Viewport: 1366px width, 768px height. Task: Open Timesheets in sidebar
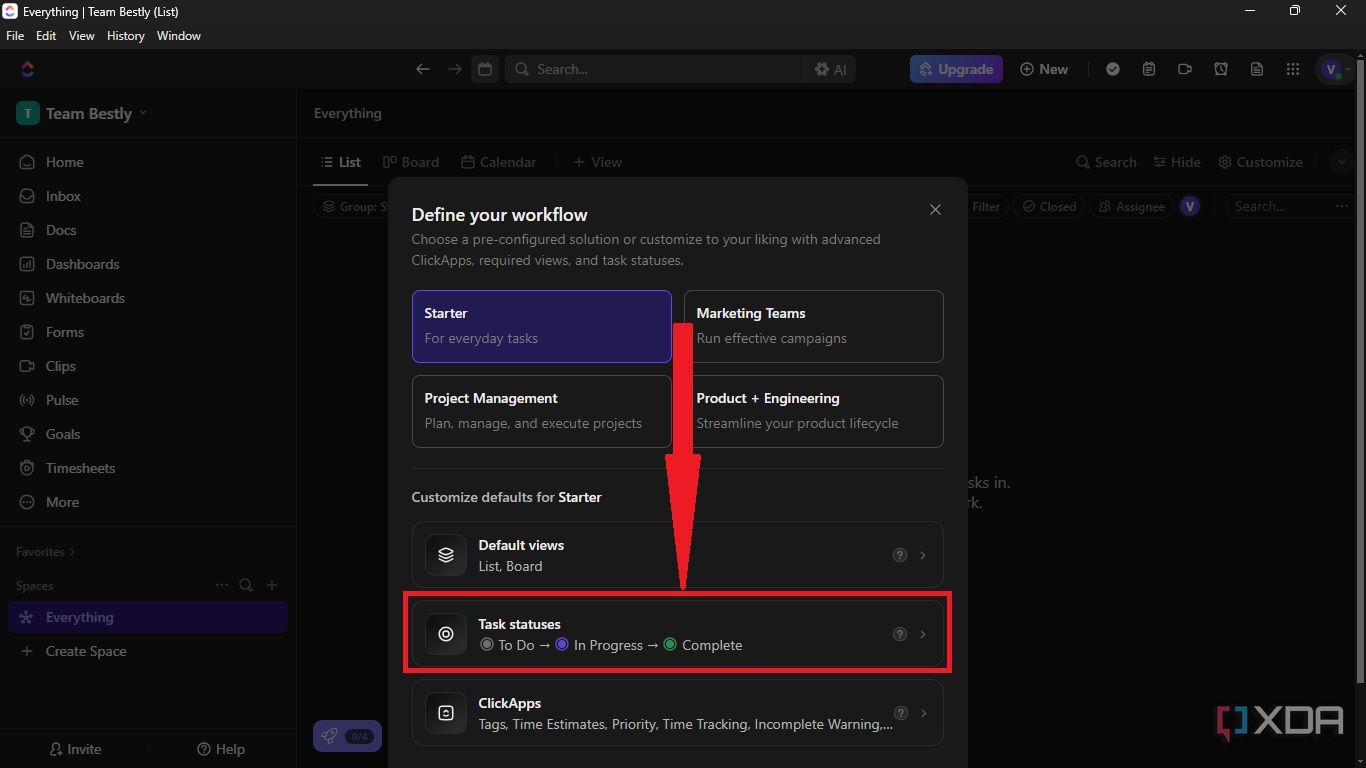(x=66, y=468)
